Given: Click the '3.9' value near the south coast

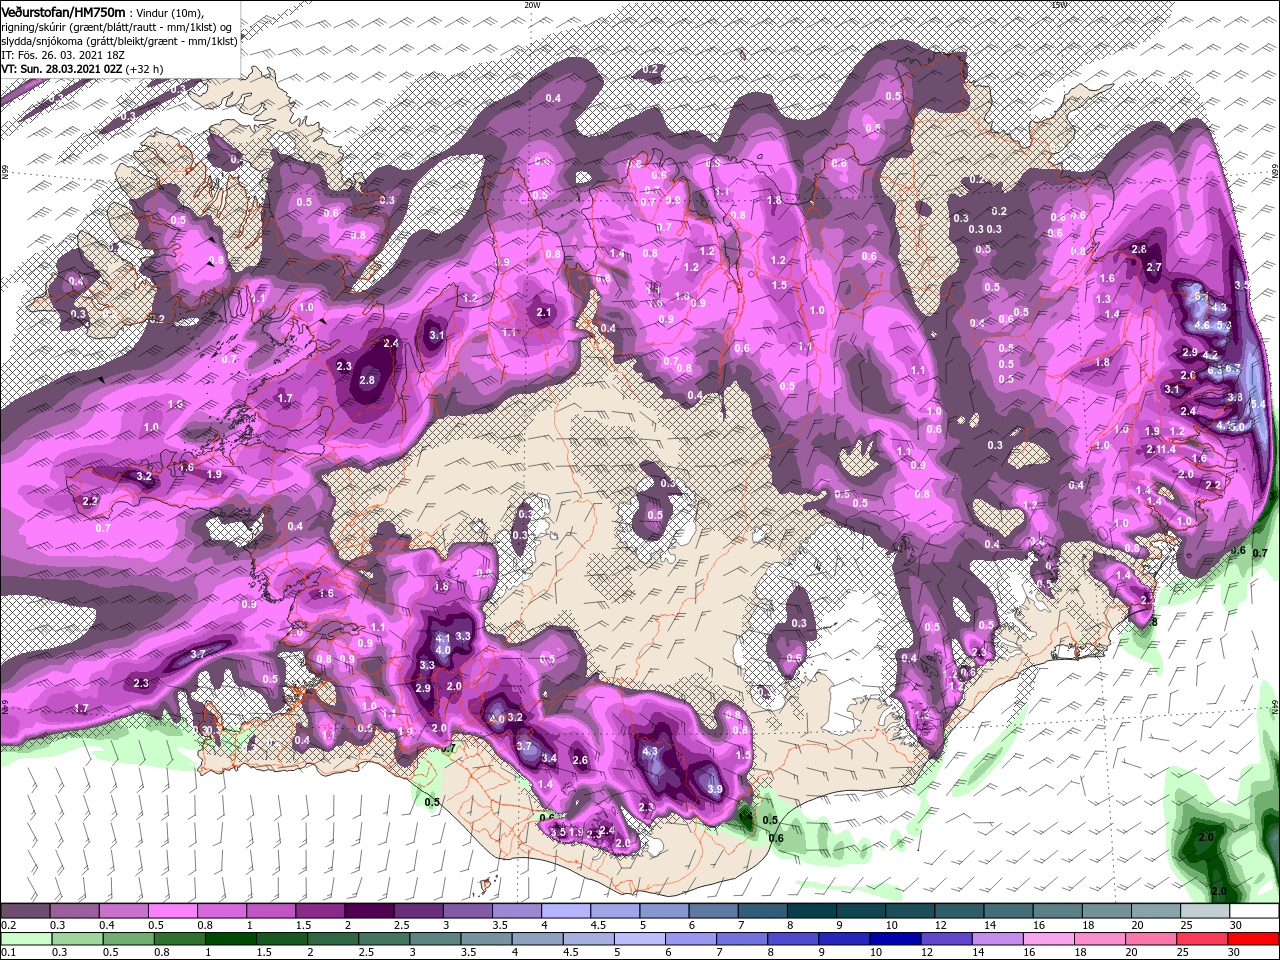Looking at the screenshot, I should [715, 789].
